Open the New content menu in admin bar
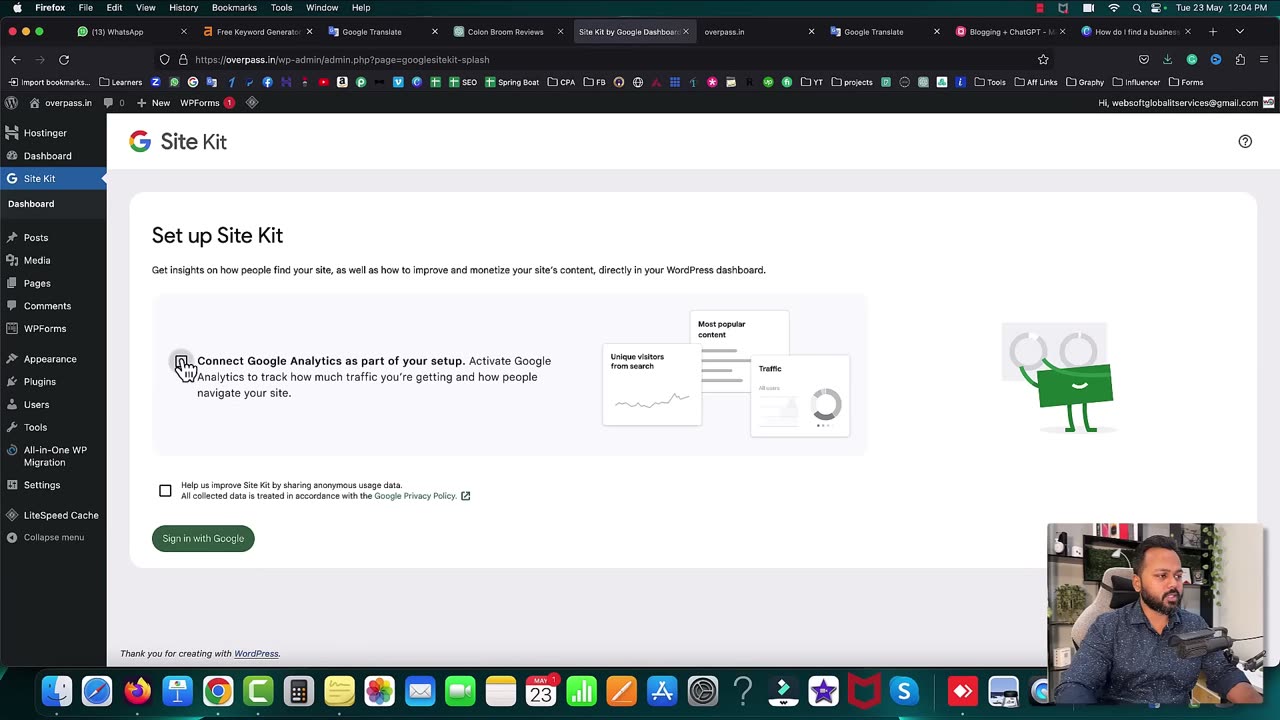1280x720 pixels. coord(153,103)
